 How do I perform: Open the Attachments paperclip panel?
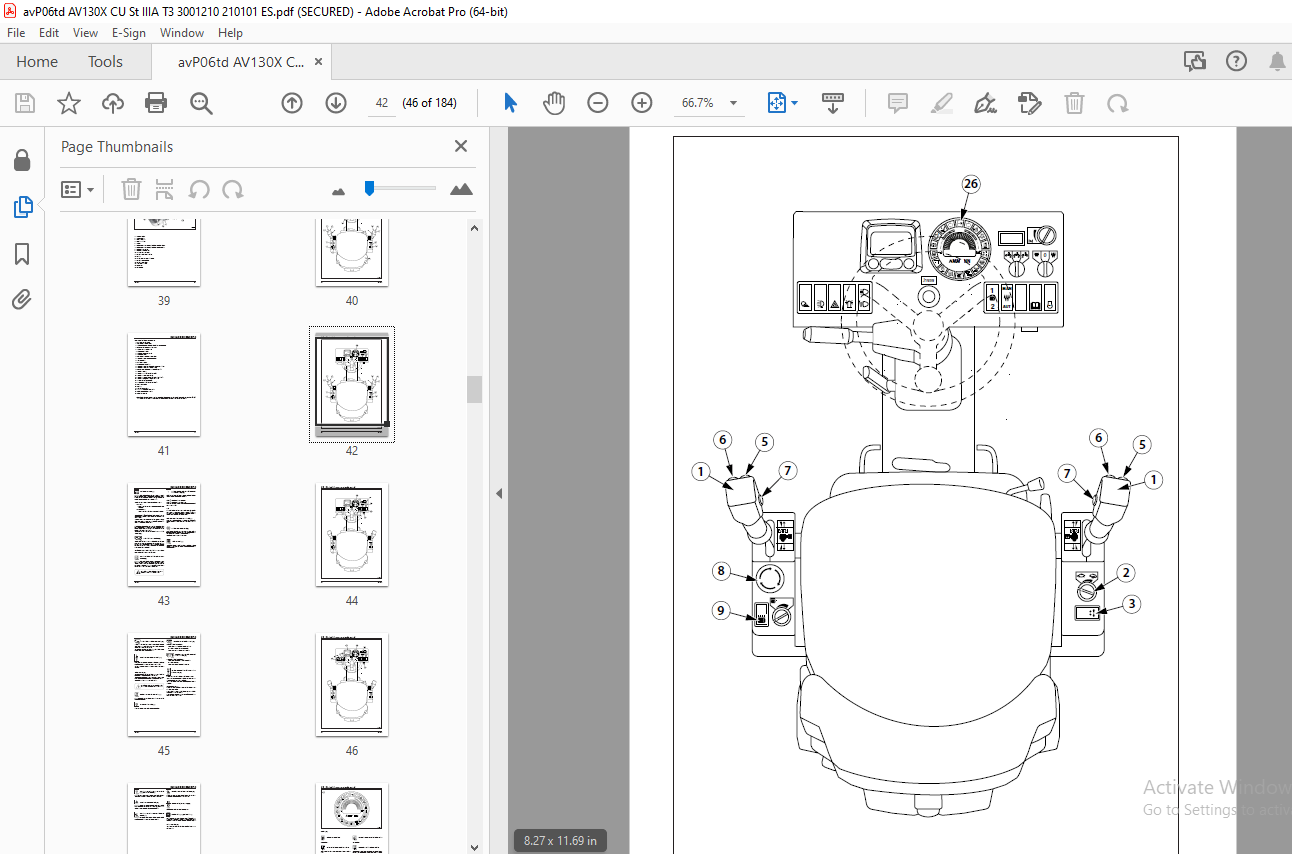[22, 299]
